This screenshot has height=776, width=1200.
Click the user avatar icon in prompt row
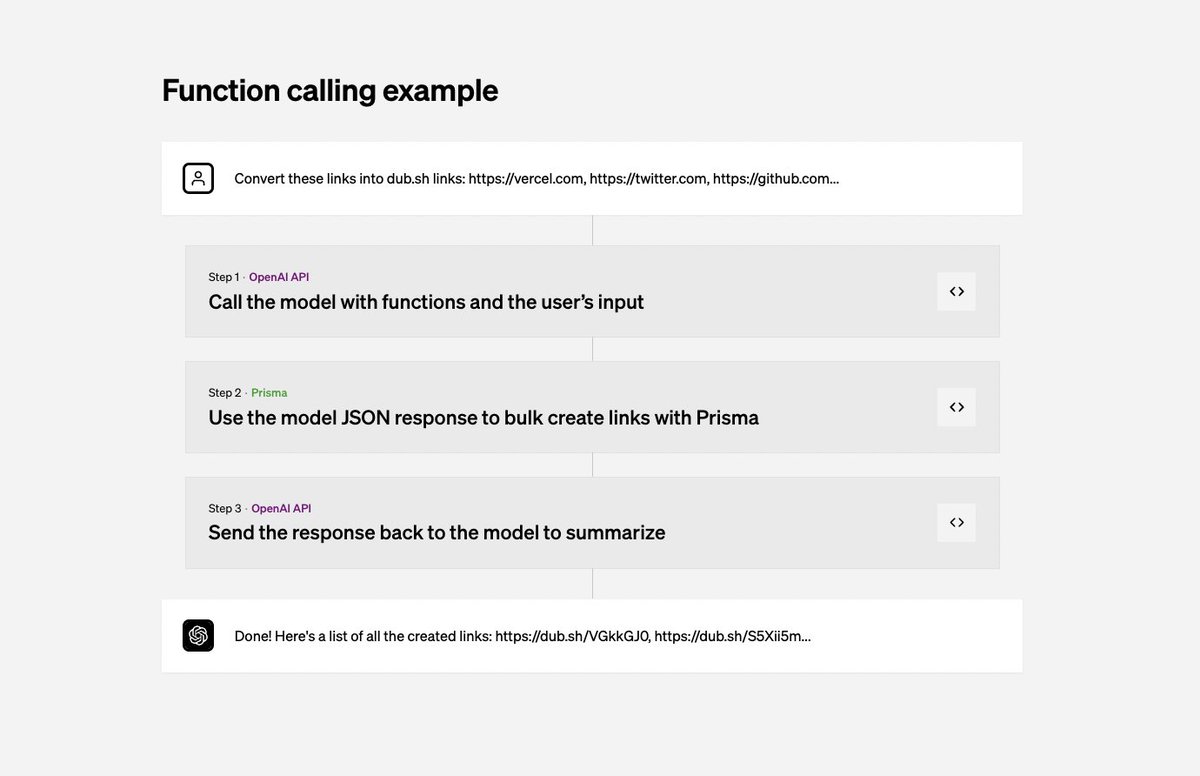pyautogui.click(x=198, y=178)
